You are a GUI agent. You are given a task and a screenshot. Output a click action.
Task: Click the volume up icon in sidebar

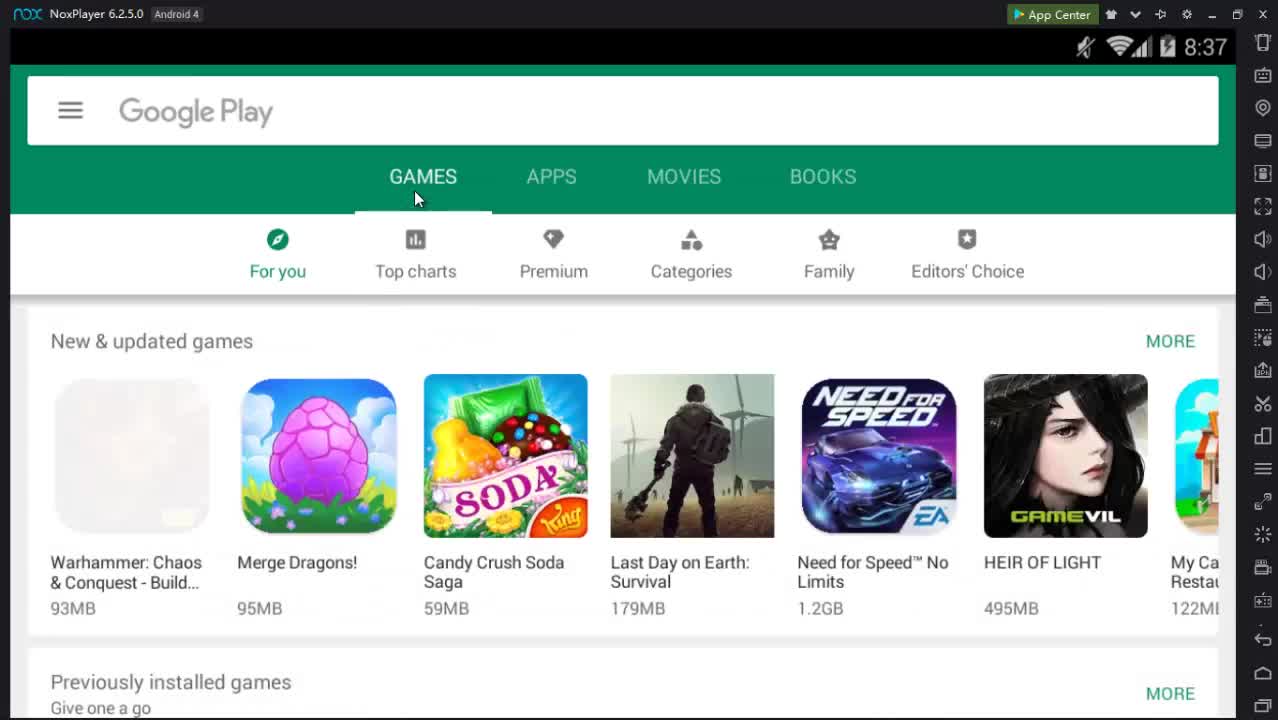click(x=1263, y=239)
